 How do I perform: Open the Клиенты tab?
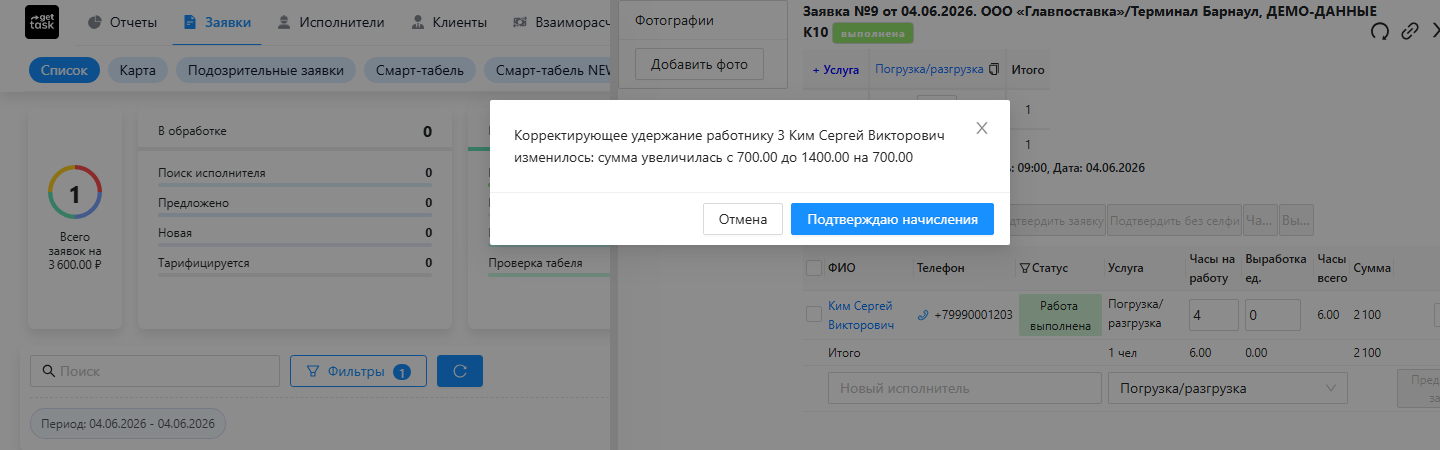449,22
